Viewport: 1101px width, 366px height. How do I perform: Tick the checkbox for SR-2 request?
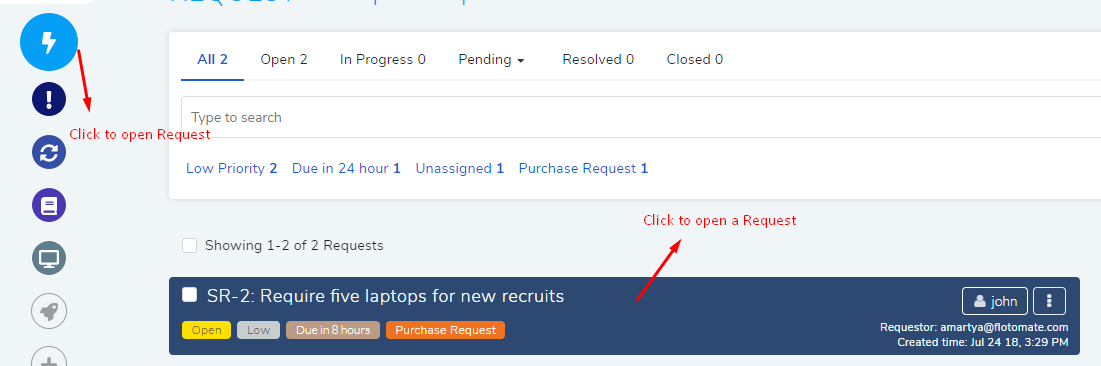pyautogui.click(x=190, y=294)
